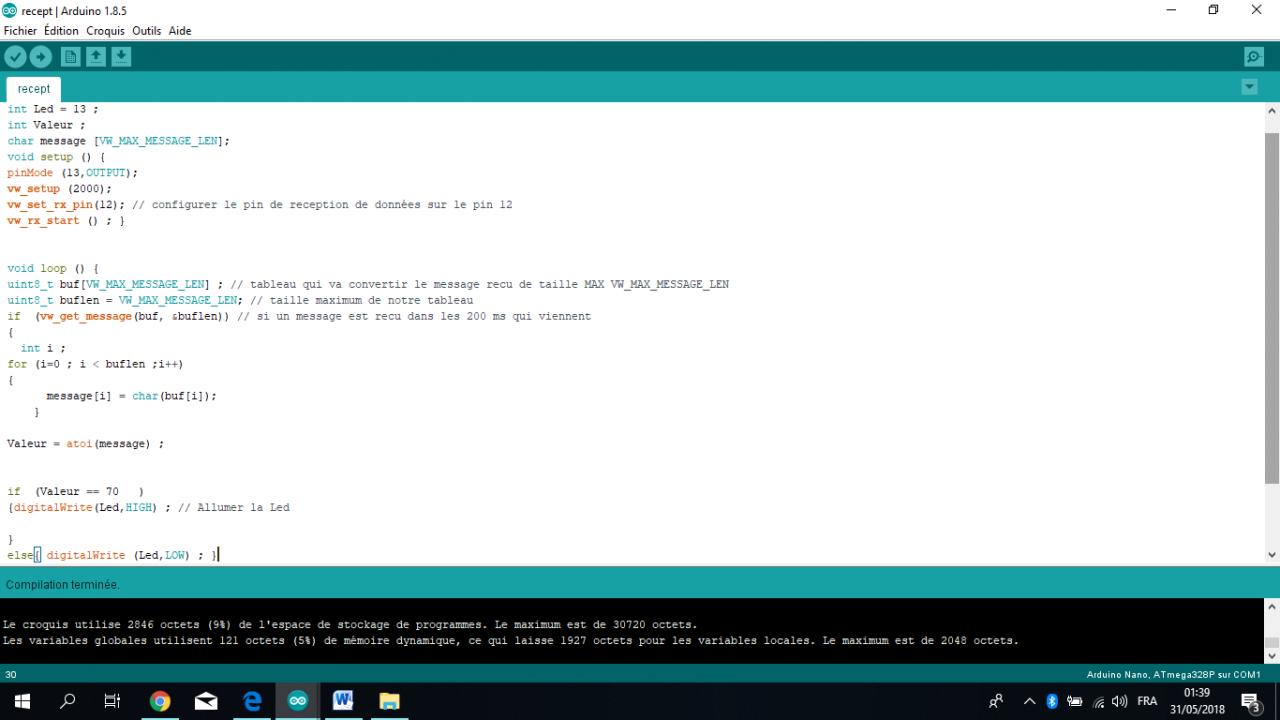This screenshot has height=720, width=1280.
Task: Open the Outils menu
Action: point(146,31)
